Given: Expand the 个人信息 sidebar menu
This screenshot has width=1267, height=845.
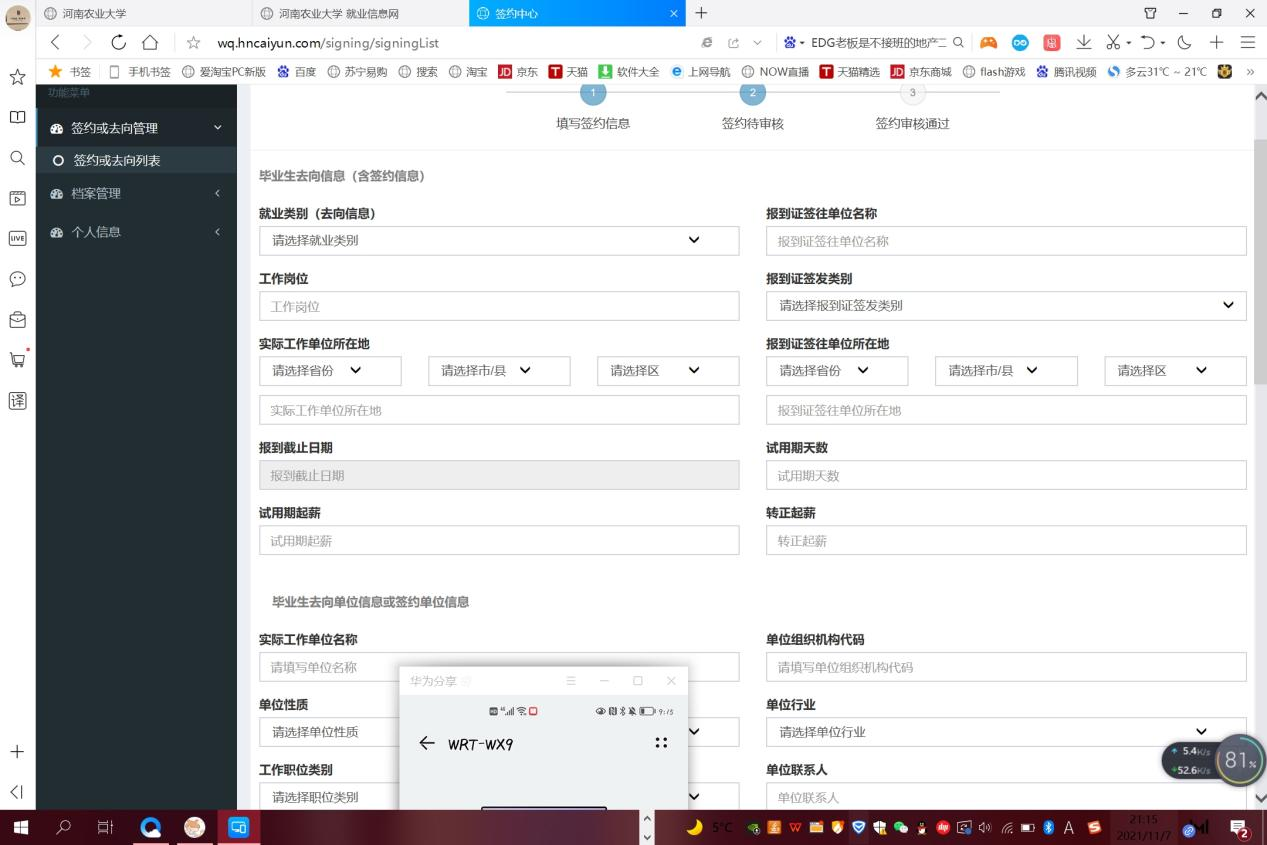Looking at the screenshot, I should point(136,232).
